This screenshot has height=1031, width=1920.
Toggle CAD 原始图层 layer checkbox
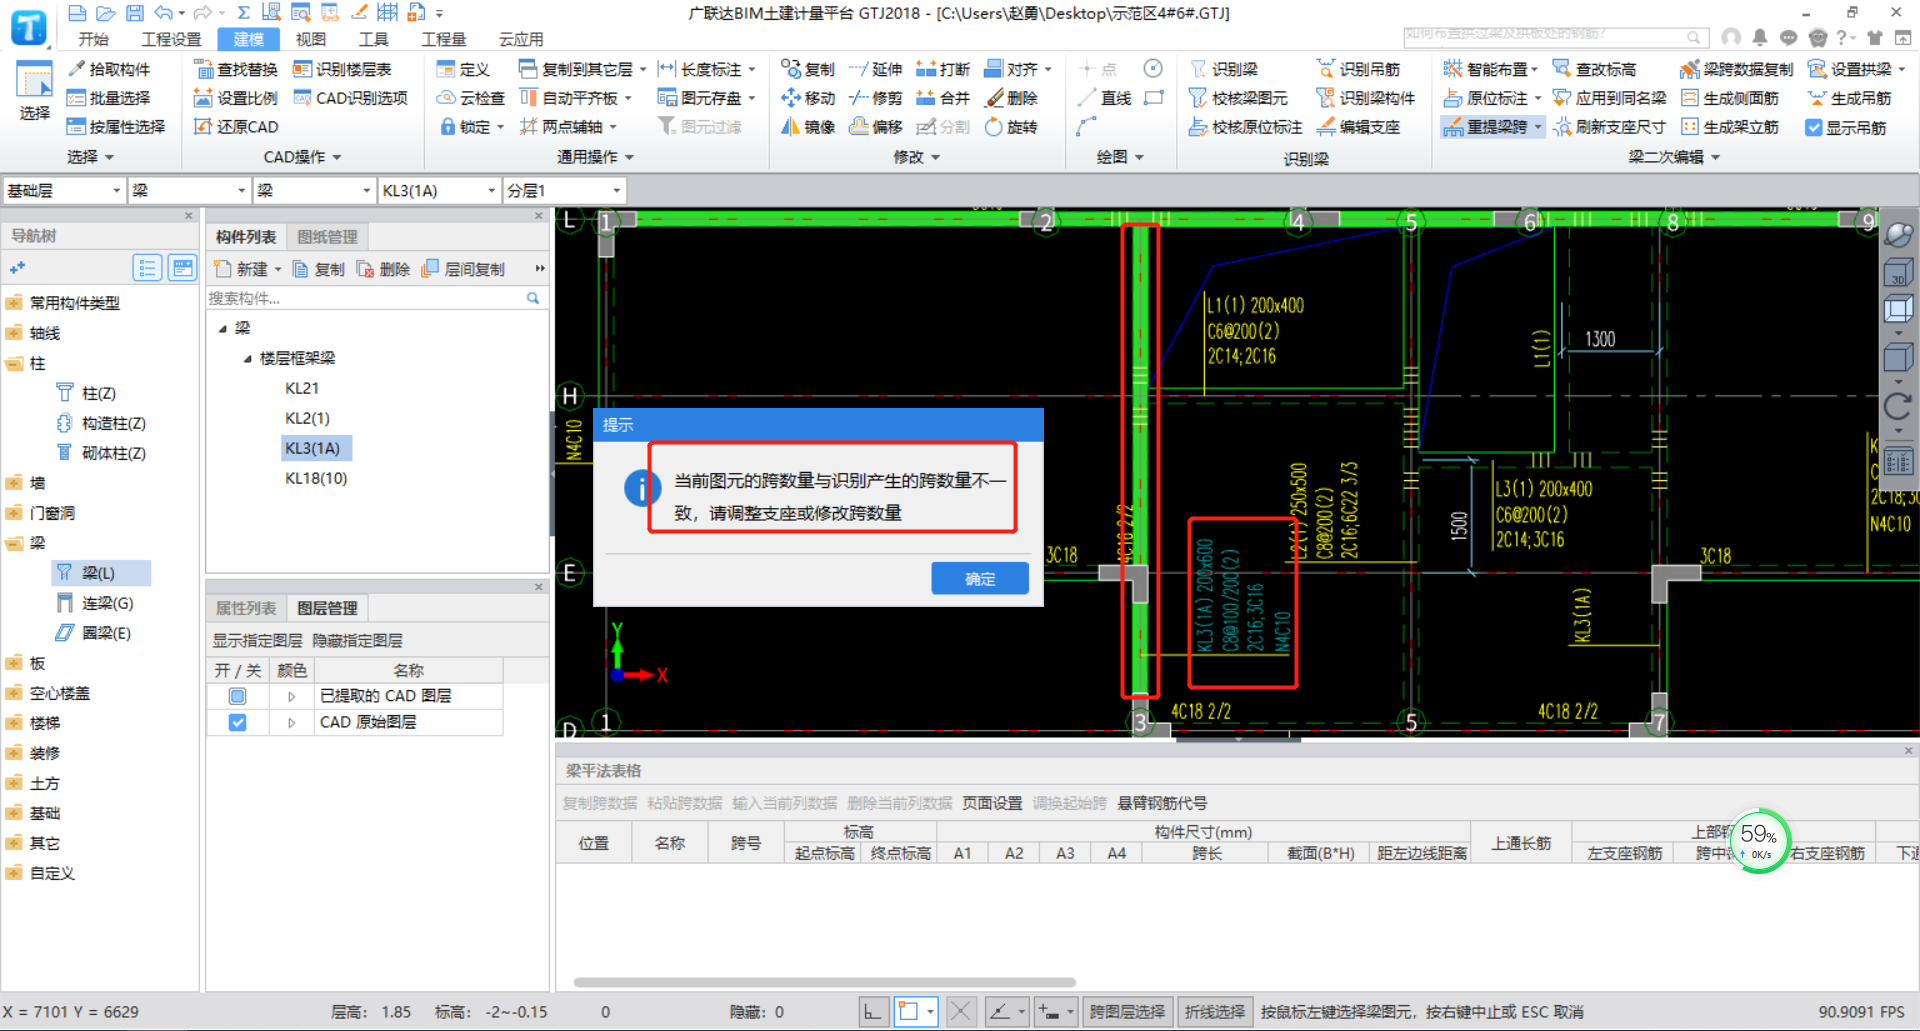click(x=237, y=722)
